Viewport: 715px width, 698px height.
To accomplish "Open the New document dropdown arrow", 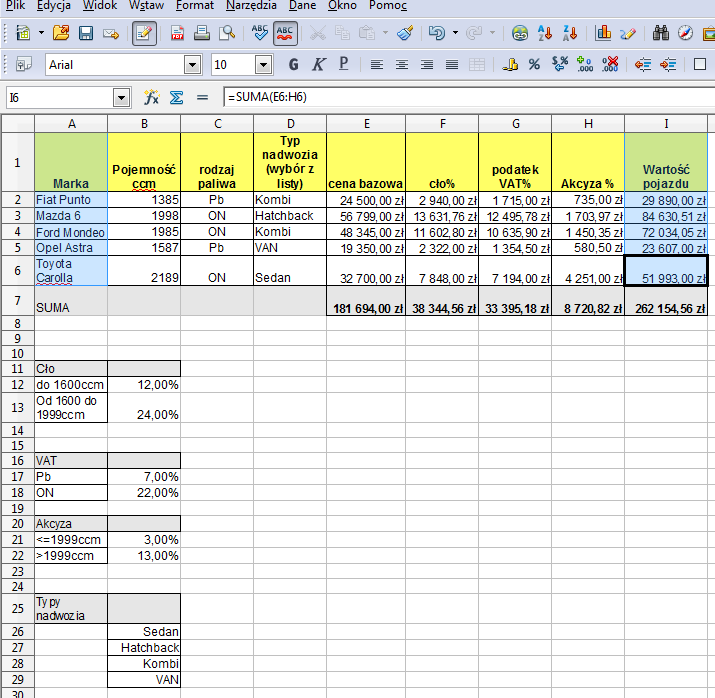I will tap(41, 33).
